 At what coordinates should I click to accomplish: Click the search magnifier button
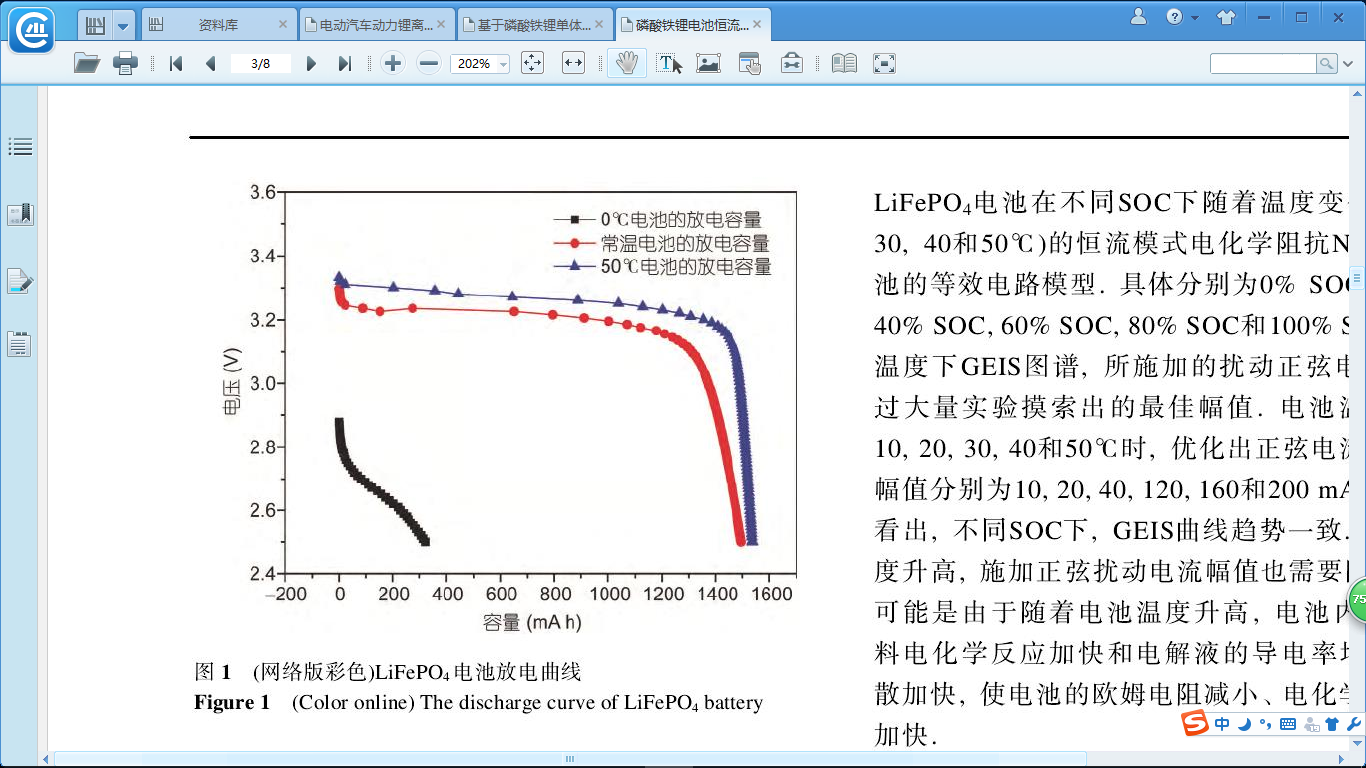pos(1325,64)
